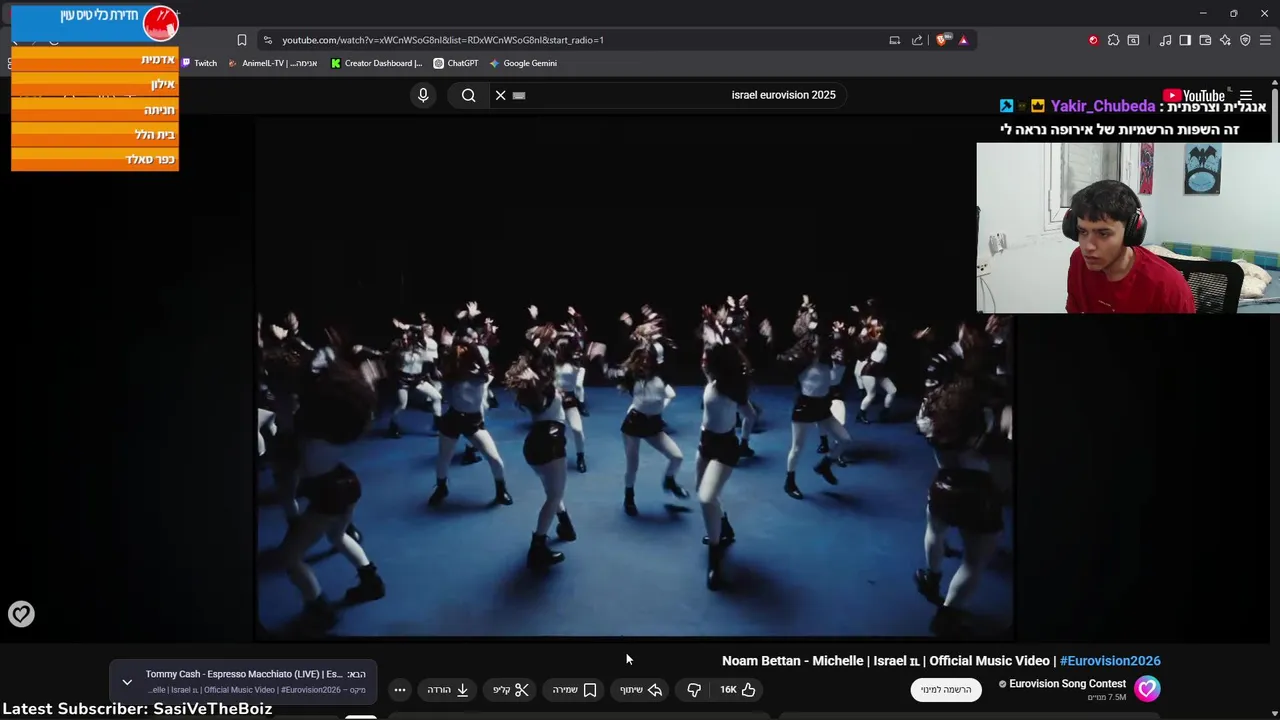Open the on-screen keyboard in the search box
Screen dimensions: 1280x720
point(519,95)
